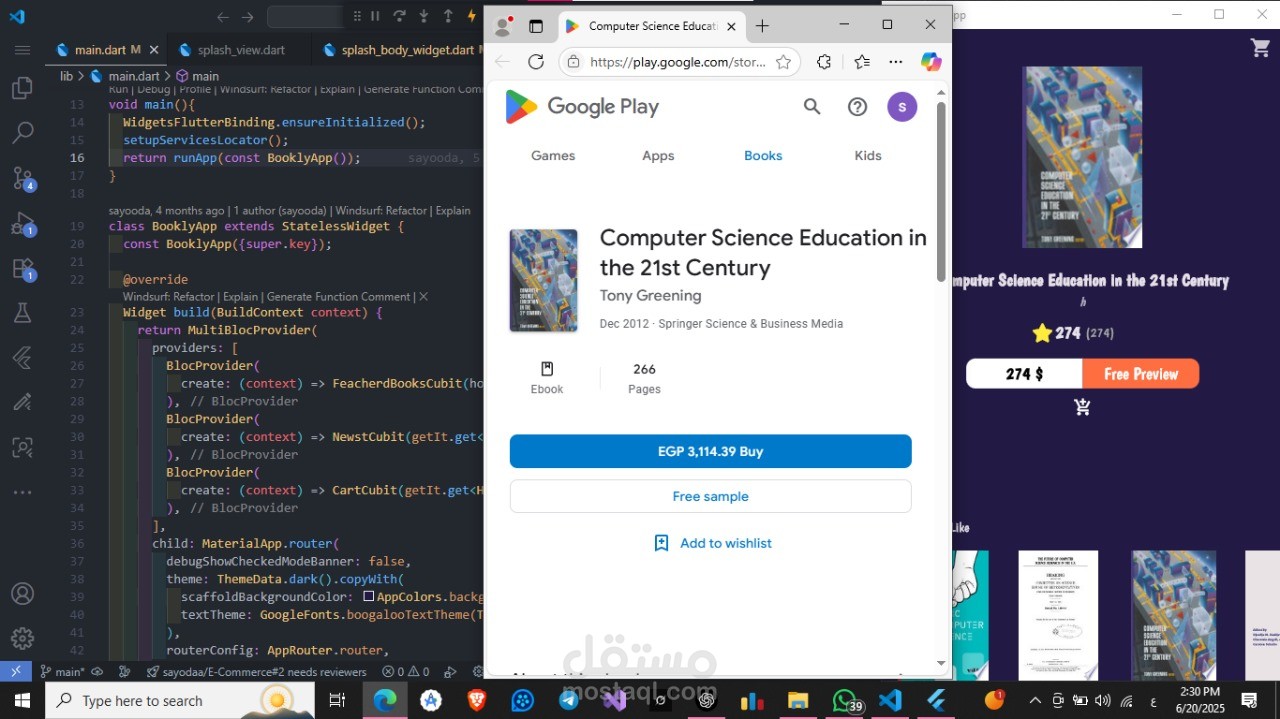Image resolution: width=1280 pixels, height=719 pixels.
Task: Click the lib breadcrumb segment
Action: coord(66,76)
